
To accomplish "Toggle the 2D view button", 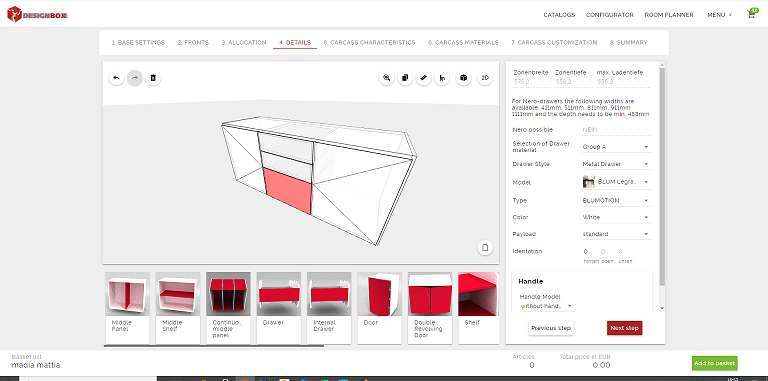I will click(485, 78).
